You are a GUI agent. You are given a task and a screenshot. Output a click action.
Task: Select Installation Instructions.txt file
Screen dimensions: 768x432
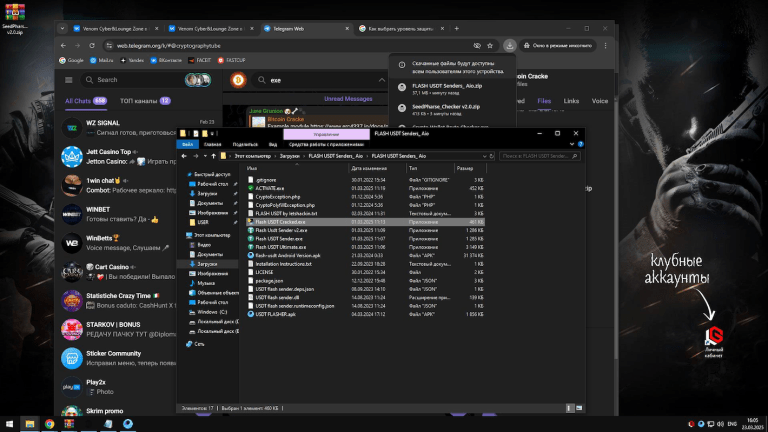tap(283, 264)
